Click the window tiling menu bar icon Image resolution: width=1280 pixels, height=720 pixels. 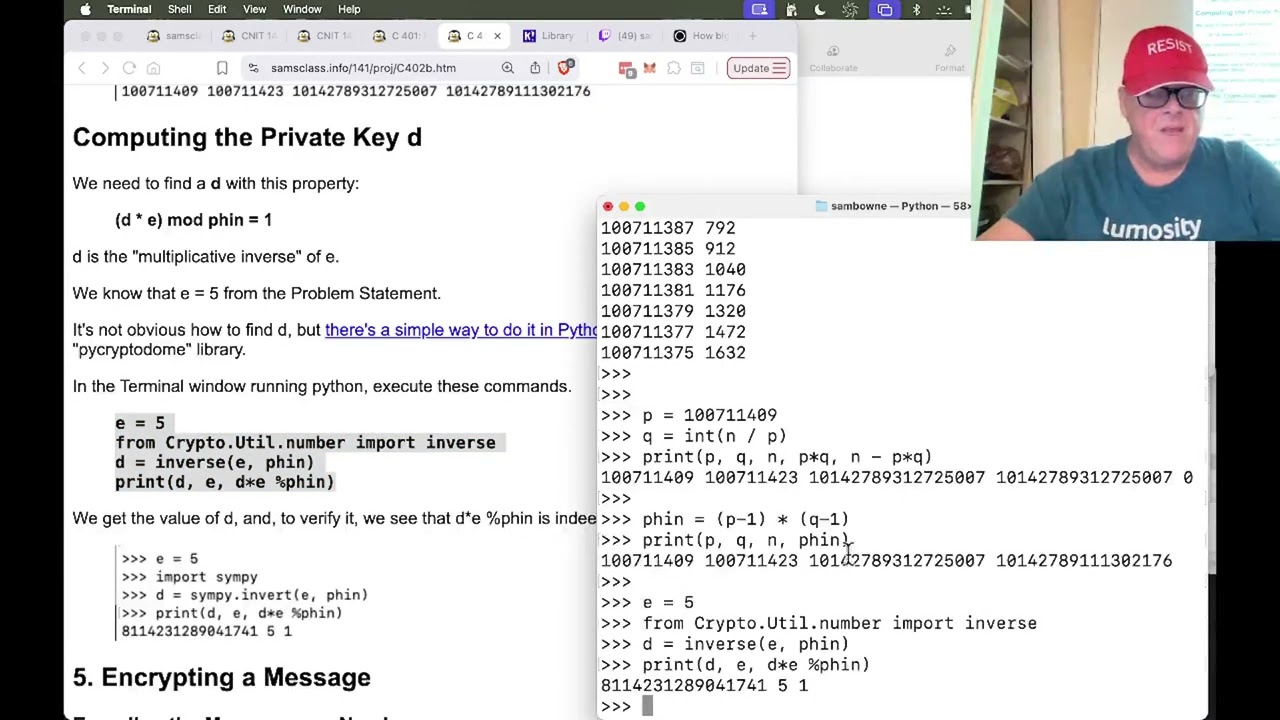(885, 10)
